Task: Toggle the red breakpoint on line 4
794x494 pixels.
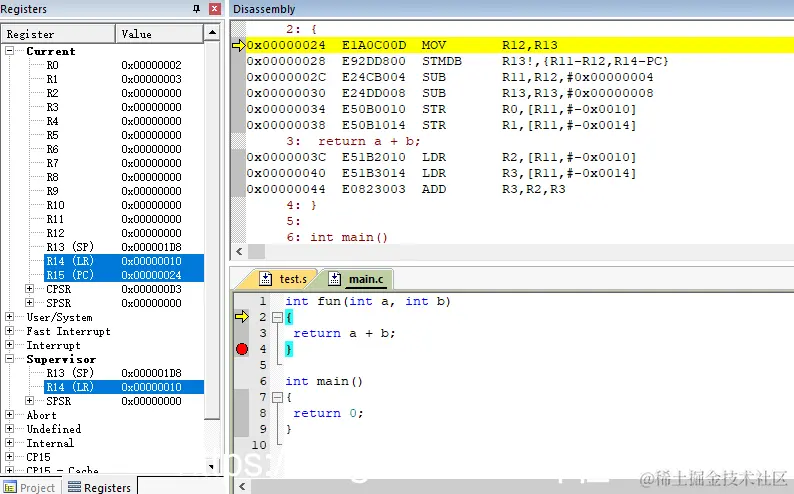Action: click(242, 349)
